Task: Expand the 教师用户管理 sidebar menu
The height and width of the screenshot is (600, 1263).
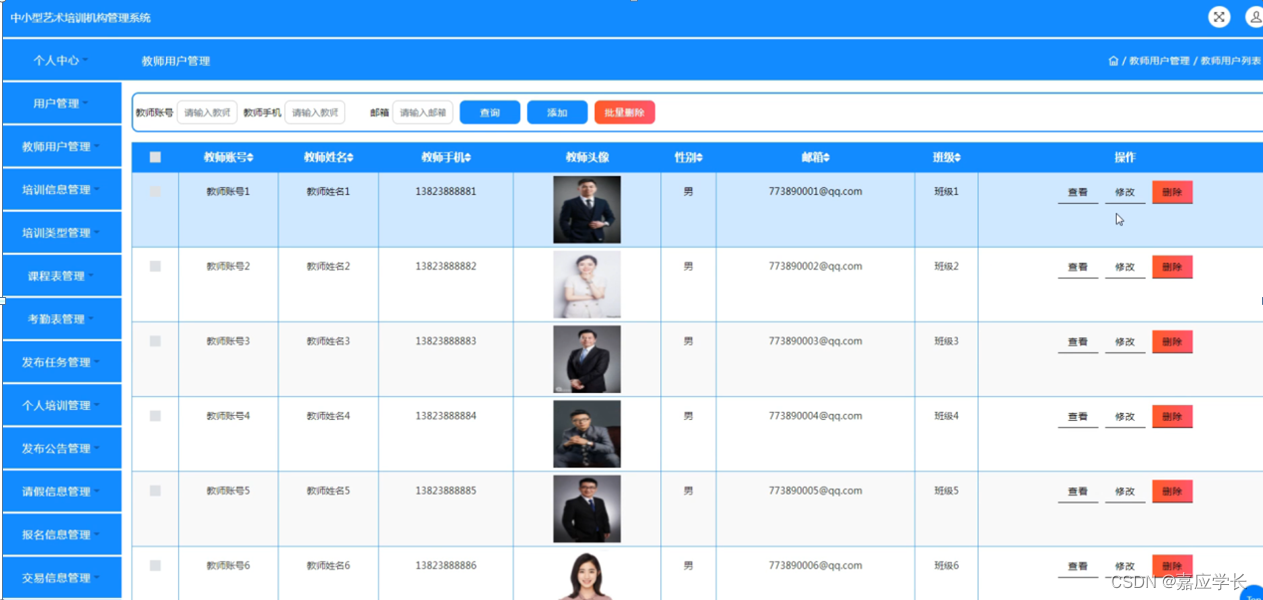Action: (x=62, y=146)
